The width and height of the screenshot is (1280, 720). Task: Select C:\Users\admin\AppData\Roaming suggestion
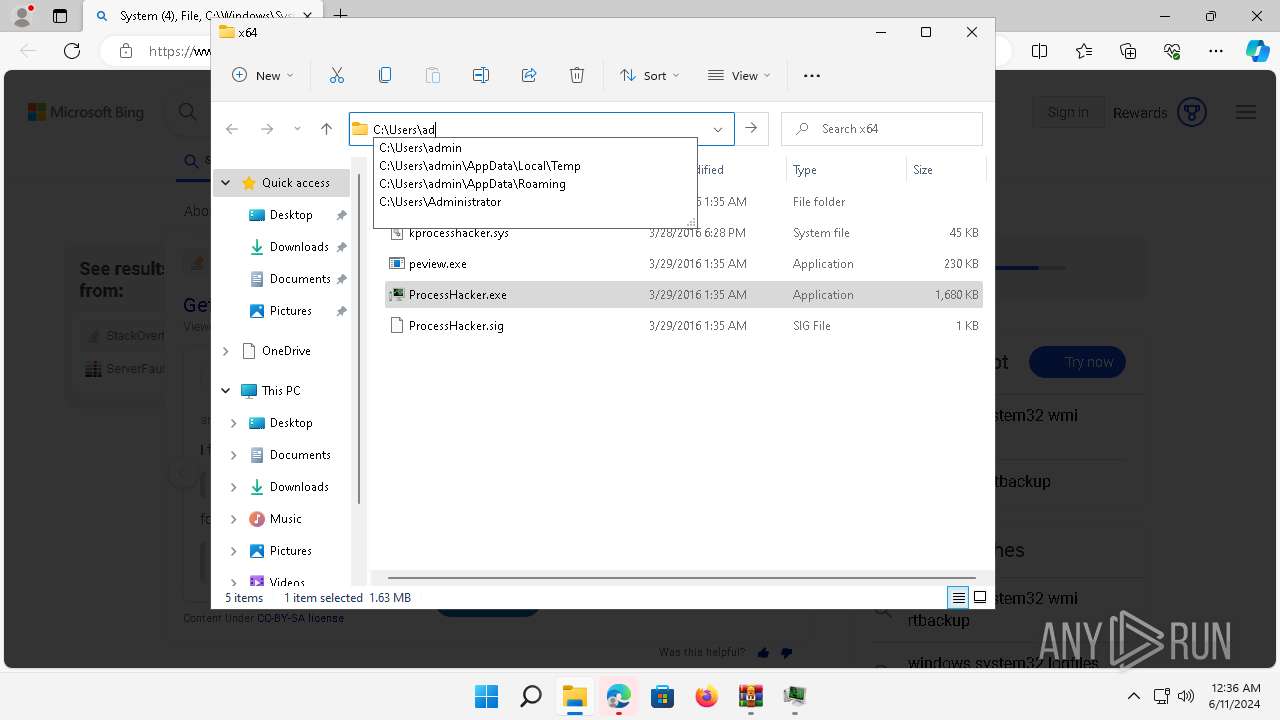pos(535,184)
